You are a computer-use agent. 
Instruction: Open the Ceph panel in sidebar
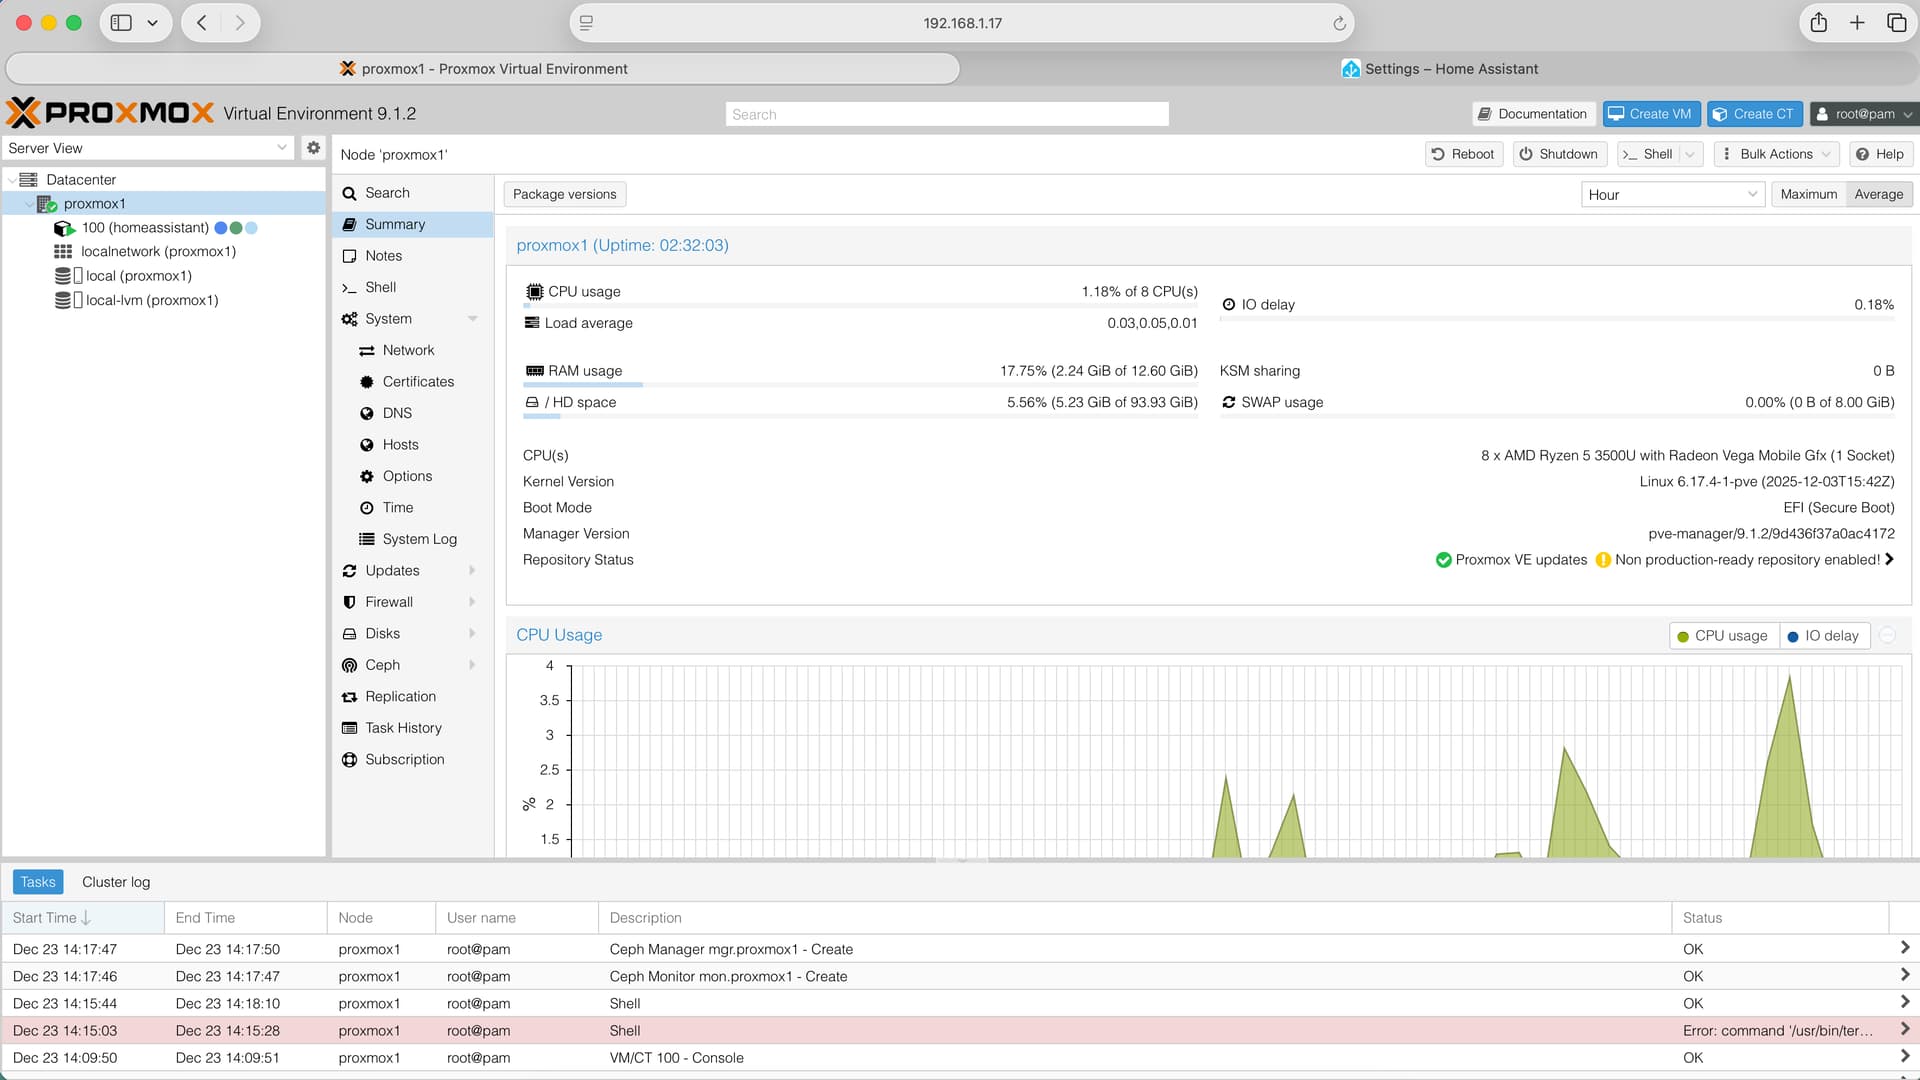pyautogui.click(x=382, y=665)
